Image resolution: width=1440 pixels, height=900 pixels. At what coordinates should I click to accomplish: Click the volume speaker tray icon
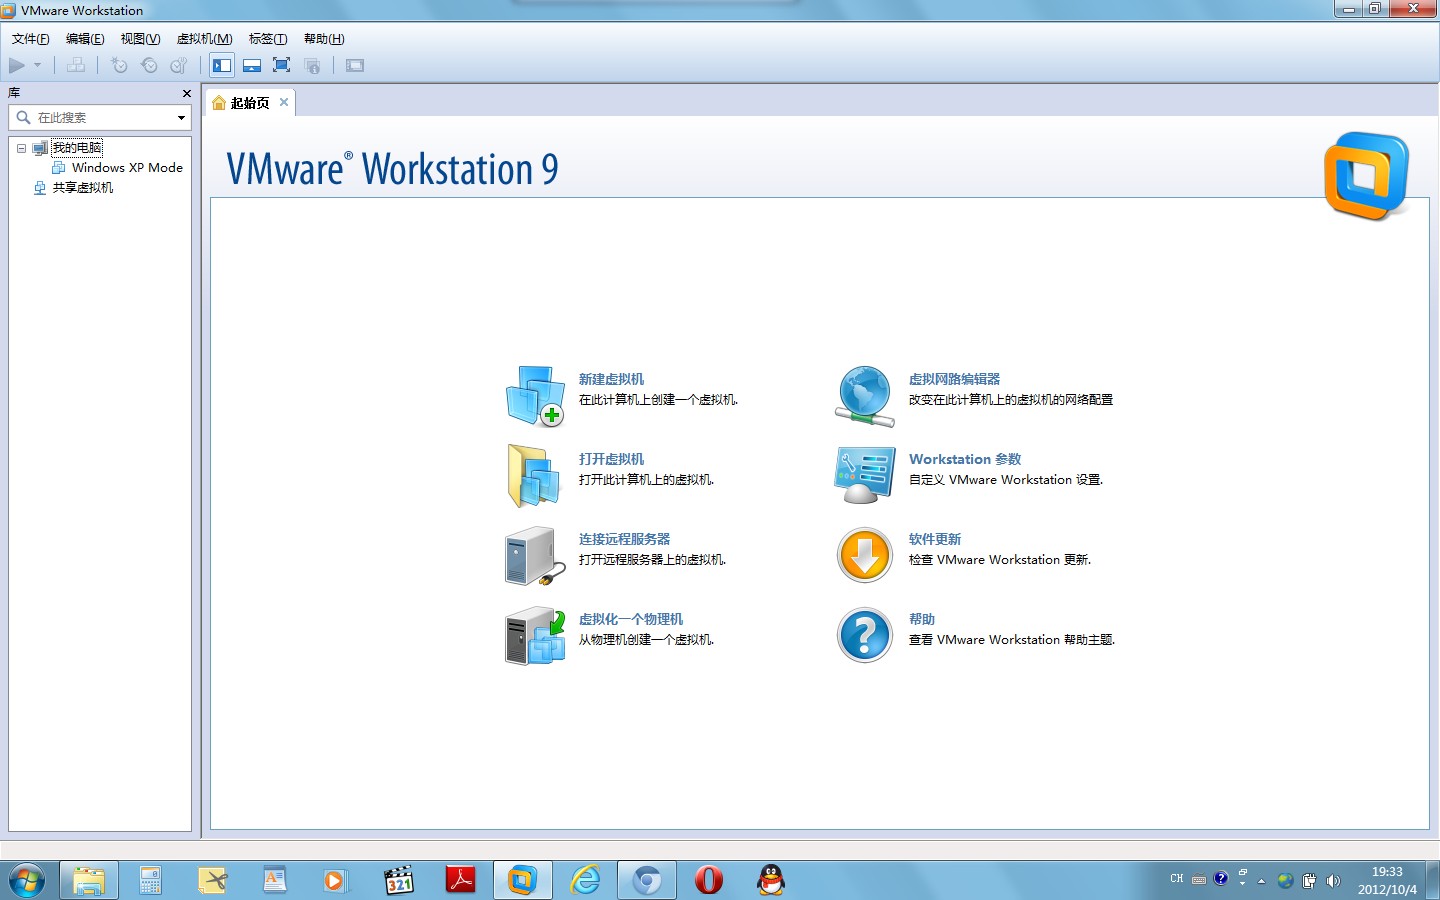pyautogui.click(x=1332, y=881)
